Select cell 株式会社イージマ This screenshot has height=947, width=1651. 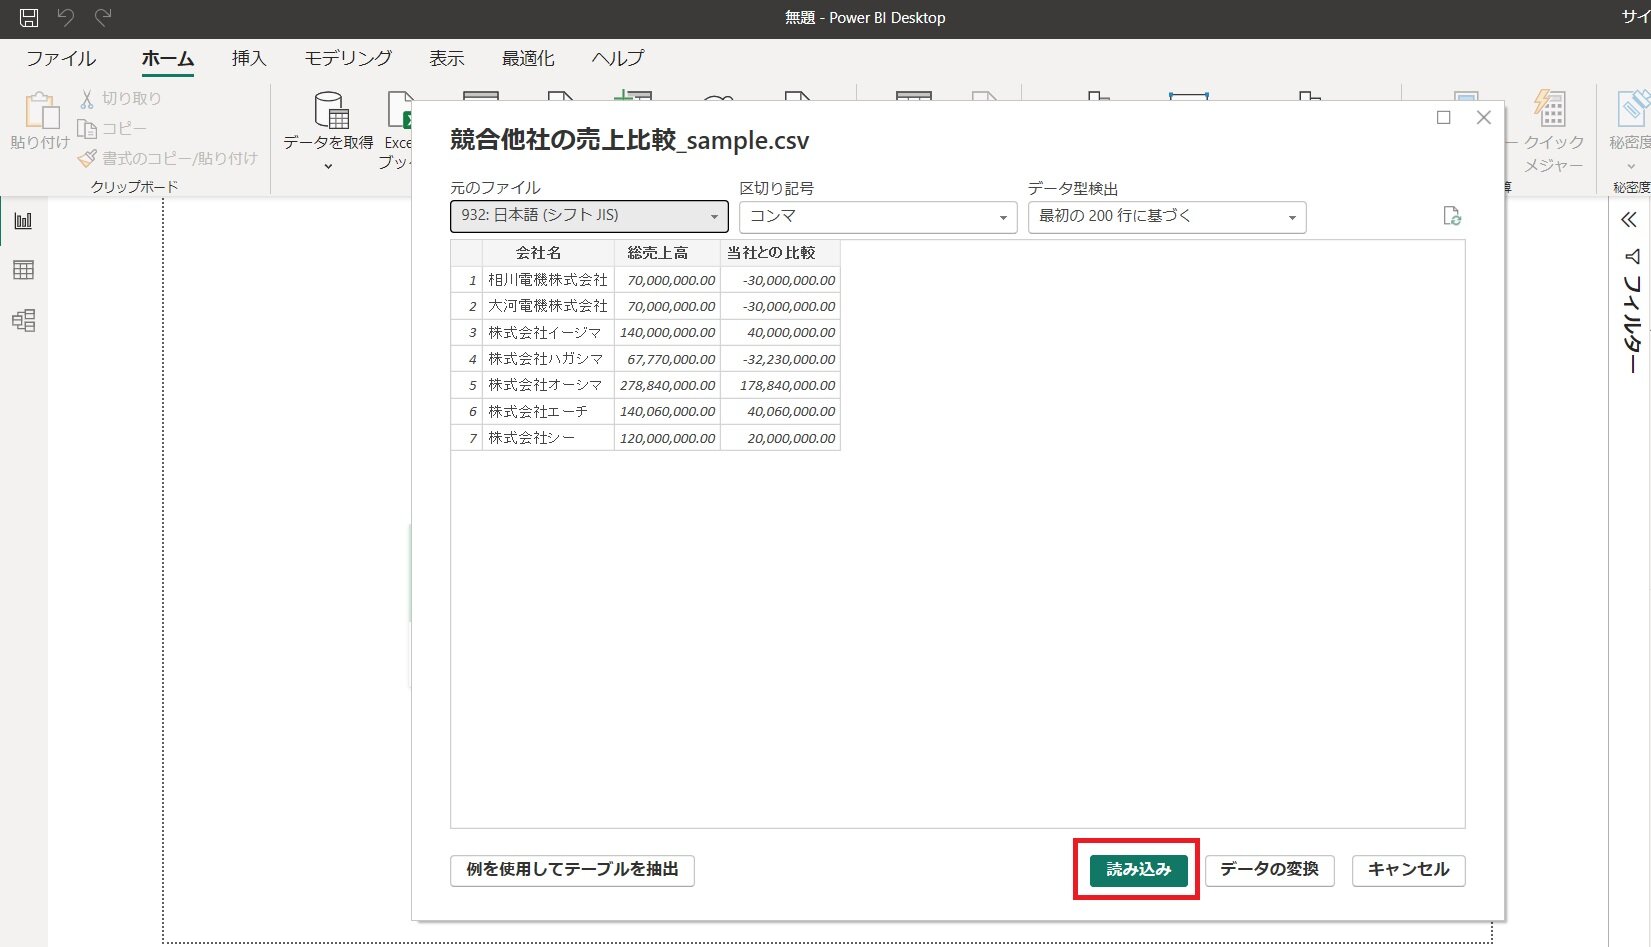548,332
